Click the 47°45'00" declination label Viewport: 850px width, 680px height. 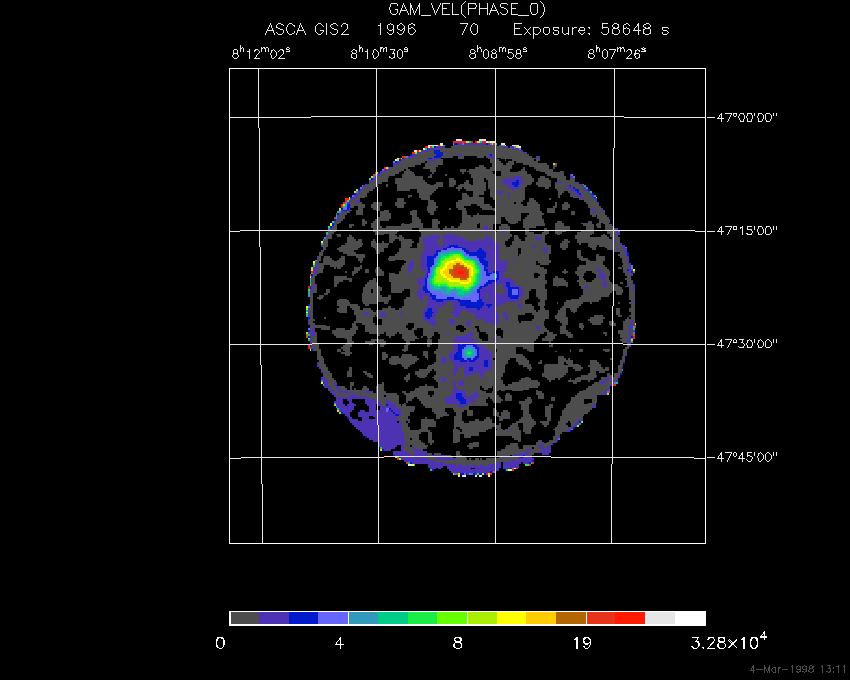747,457
